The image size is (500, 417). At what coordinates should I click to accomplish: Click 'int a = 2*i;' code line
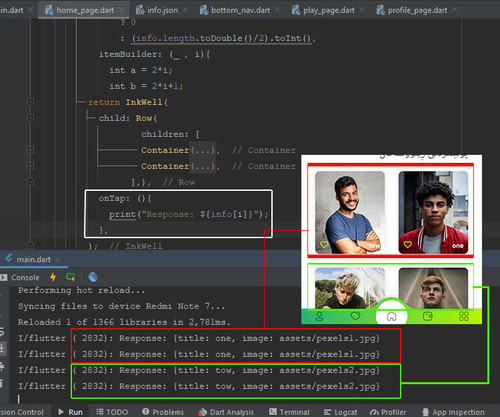pos(141,70)
